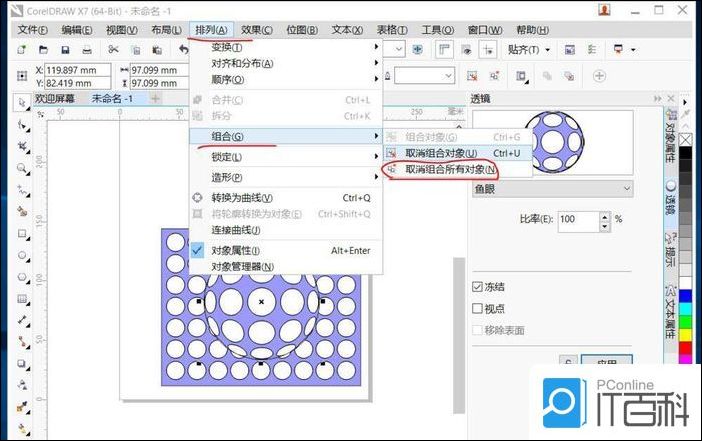Click the Wrap text icon in property bar
The height and width of the screenshot is (441, 702).
[x=521, y=76]
